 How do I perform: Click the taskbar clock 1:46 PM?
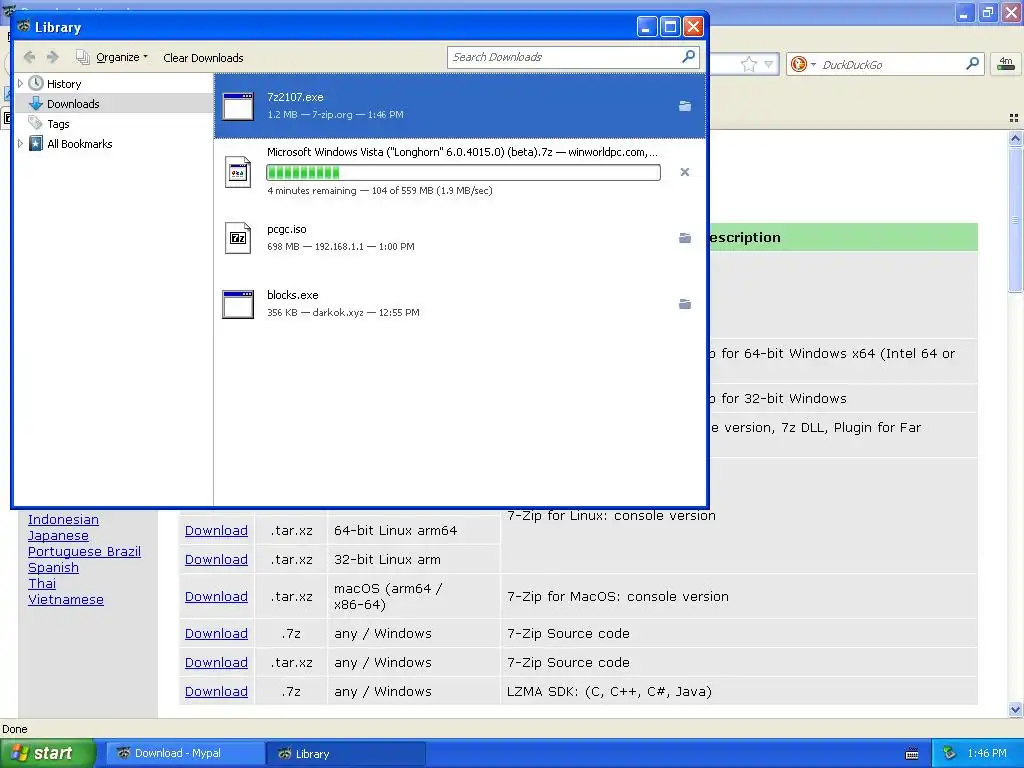(x=987, y=753)
